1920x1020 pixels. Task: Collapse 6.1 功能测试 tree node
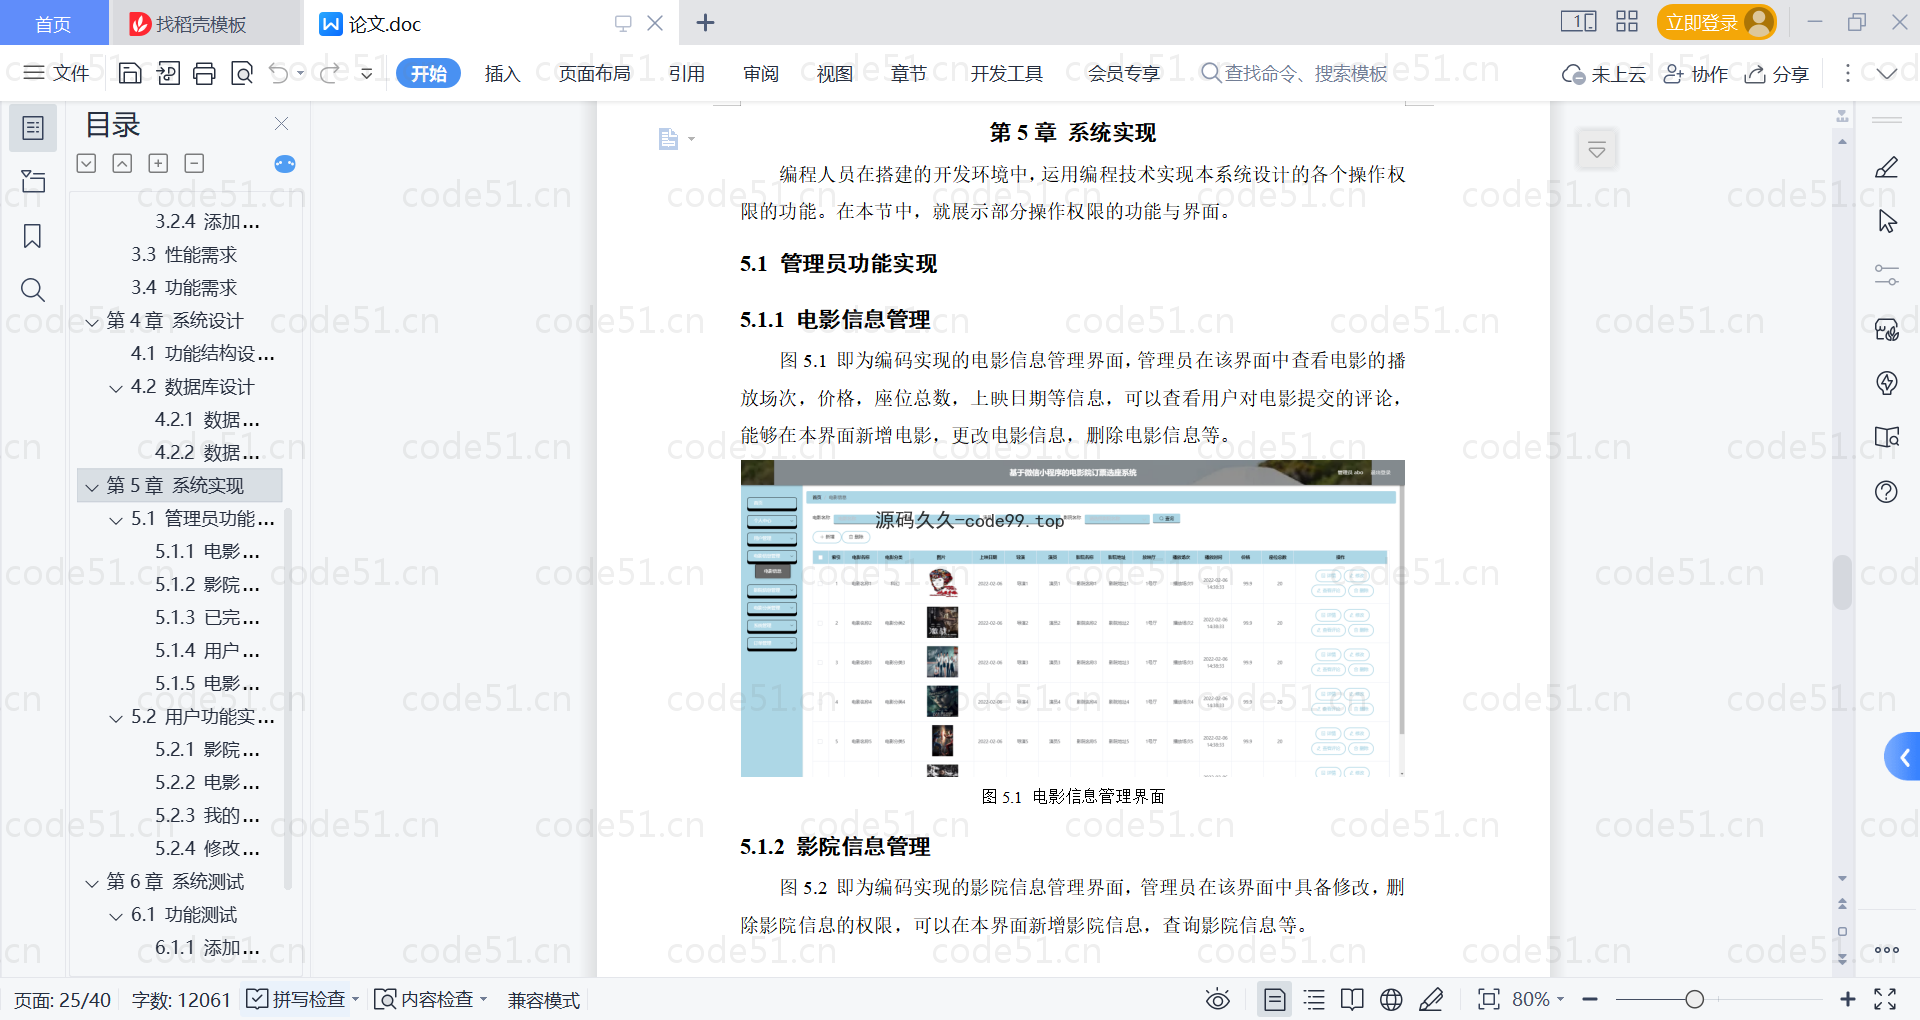pos(116,916)
